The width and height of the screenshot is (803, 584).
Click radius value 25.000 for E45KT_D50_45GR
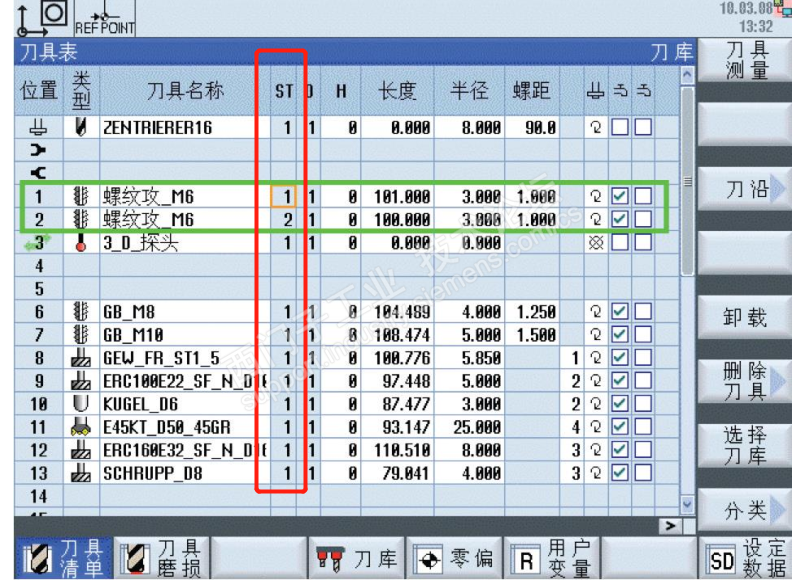pyautogui.click(x=477, y=427)
